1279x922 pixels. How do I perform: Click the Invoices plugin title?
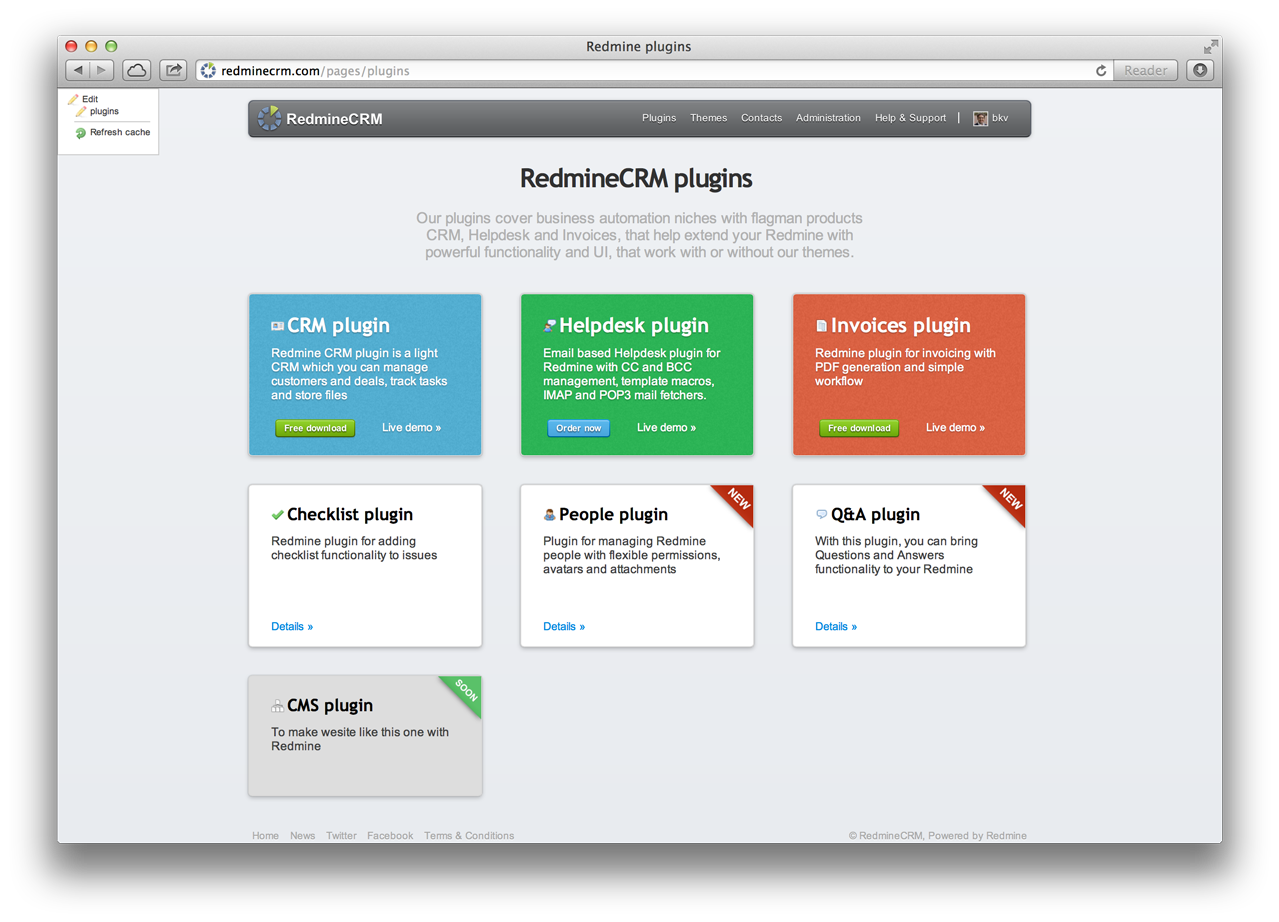[x=900, y=326]
